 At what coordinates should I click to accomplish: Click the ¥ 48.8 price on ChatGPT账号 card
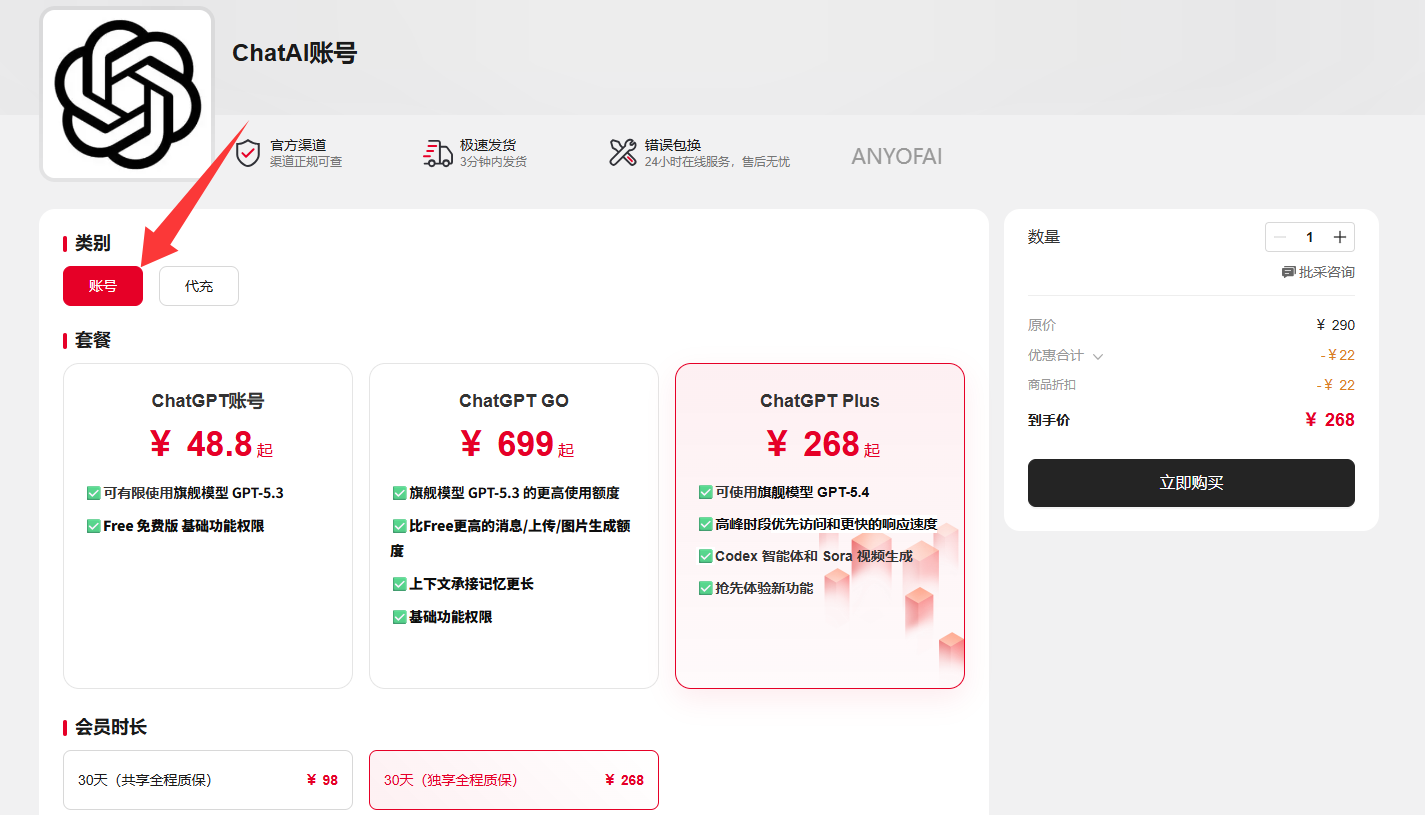211,444
